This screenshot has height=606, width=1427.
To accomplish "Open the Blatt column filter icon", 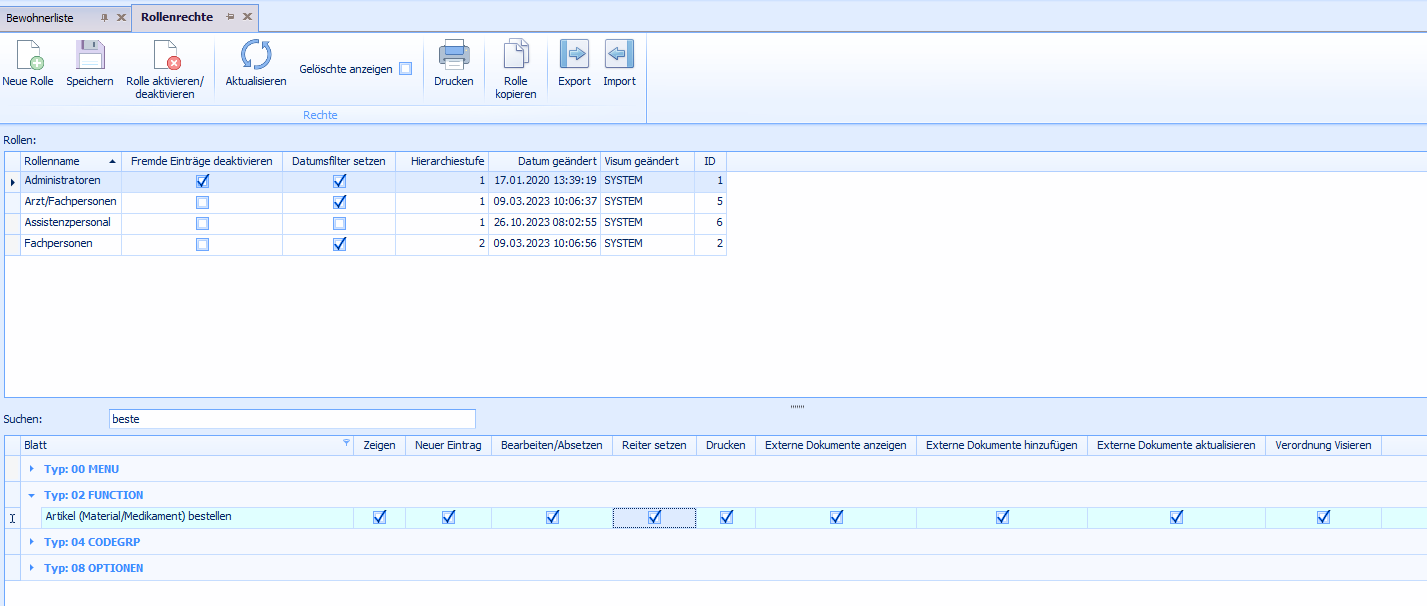I will [x=346, y=443].
